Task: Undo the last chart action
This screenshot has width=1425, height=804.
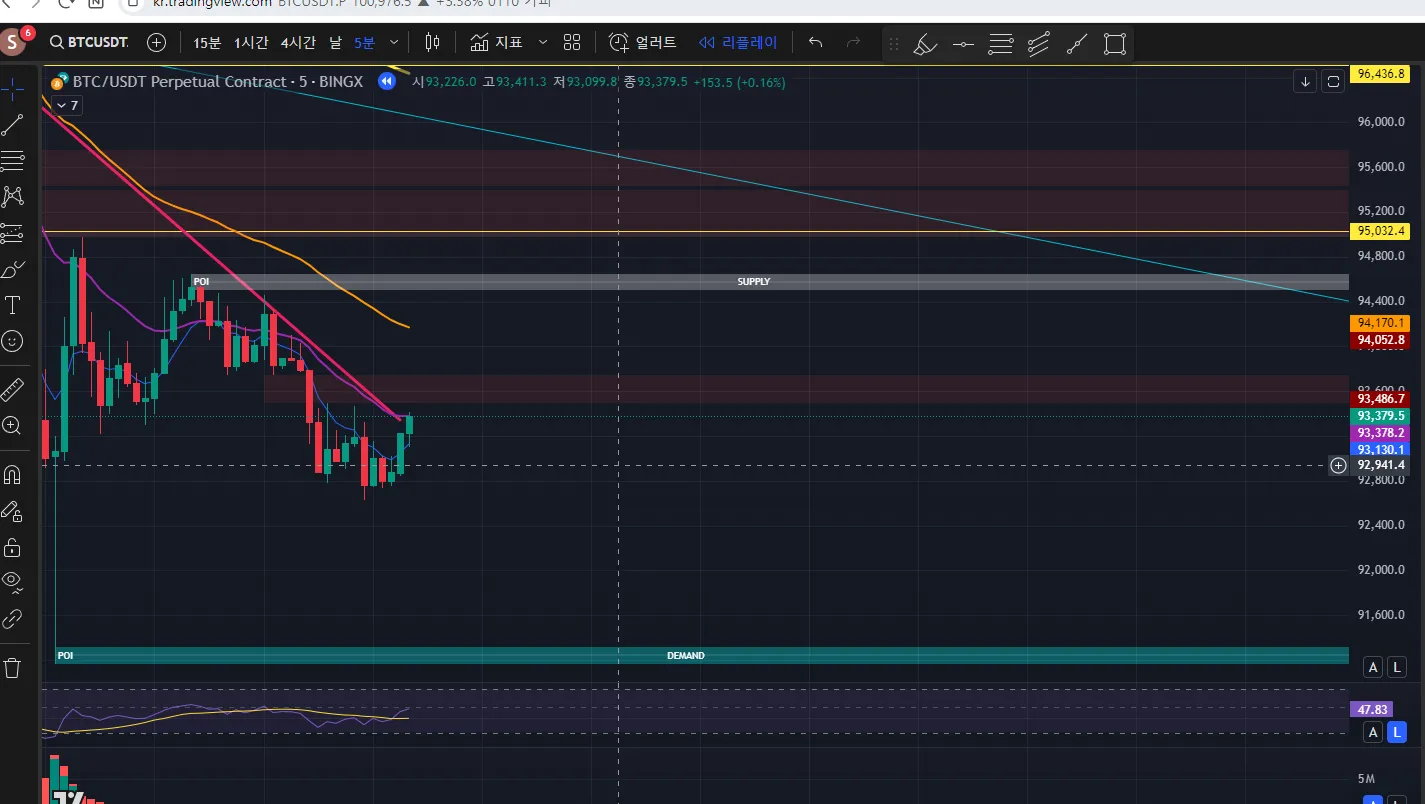Action: pos(815,42)
